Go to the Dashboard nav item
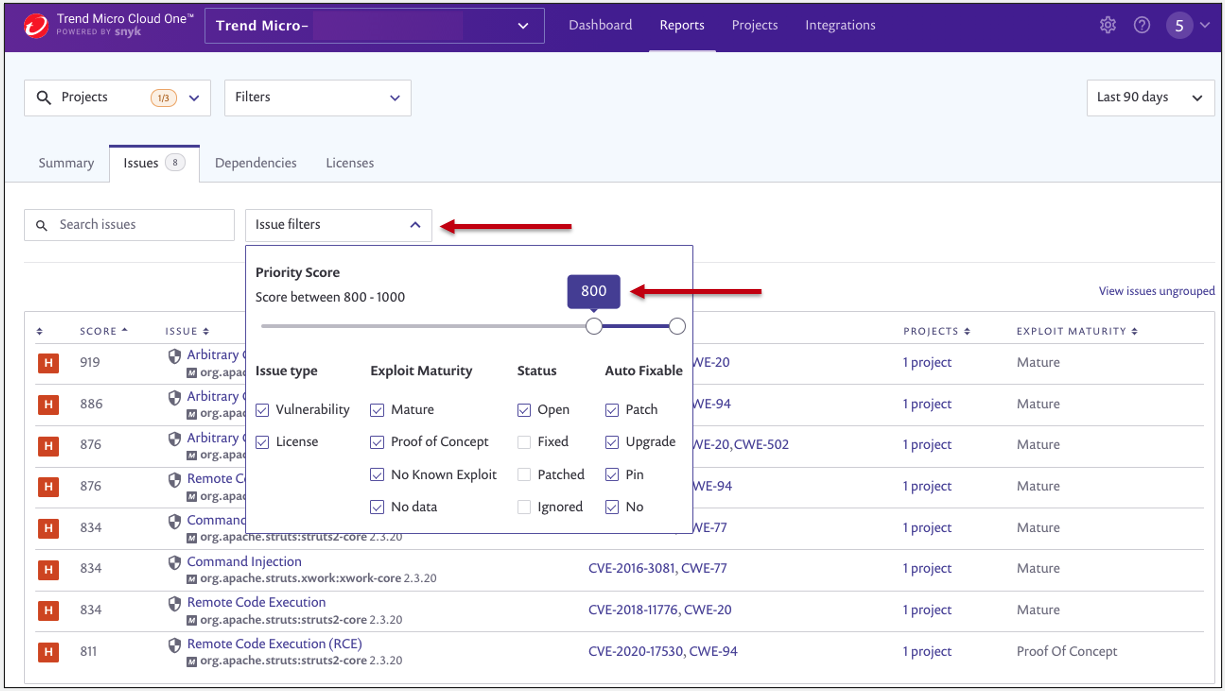The image size is (1225, 691). click(x=600, y=26)
